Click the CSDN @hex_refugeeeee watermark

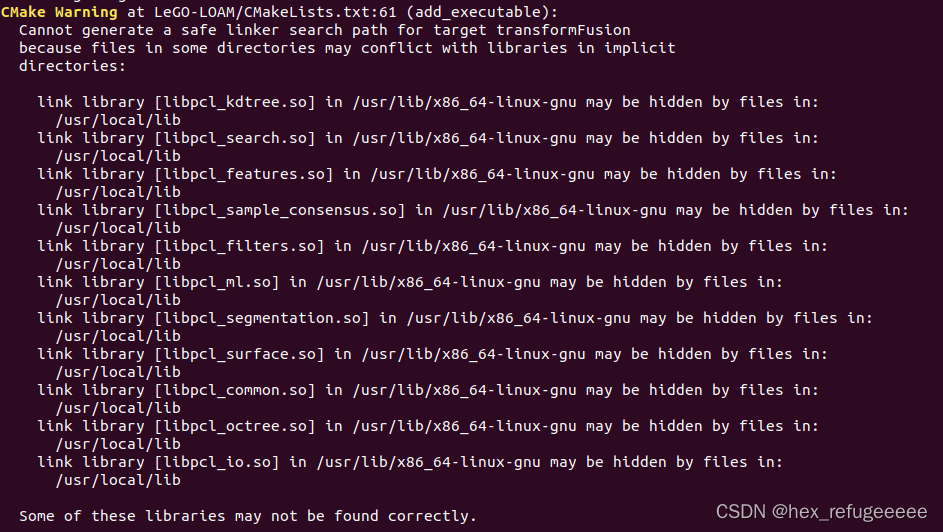[x=822, y=512]
